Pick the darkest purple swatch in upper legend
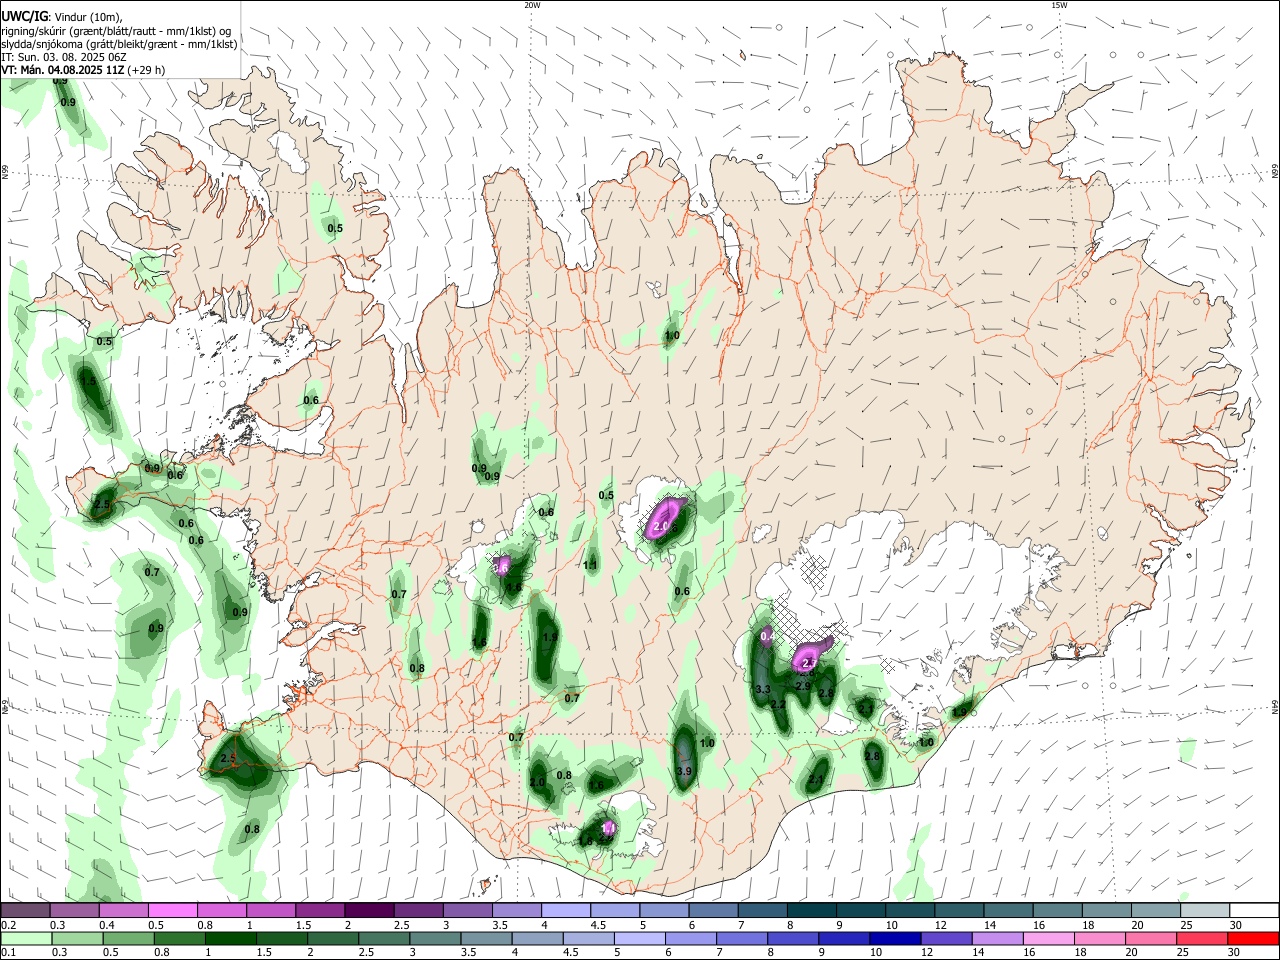Viewport: 1280px width, 960px height. [368, 911]
